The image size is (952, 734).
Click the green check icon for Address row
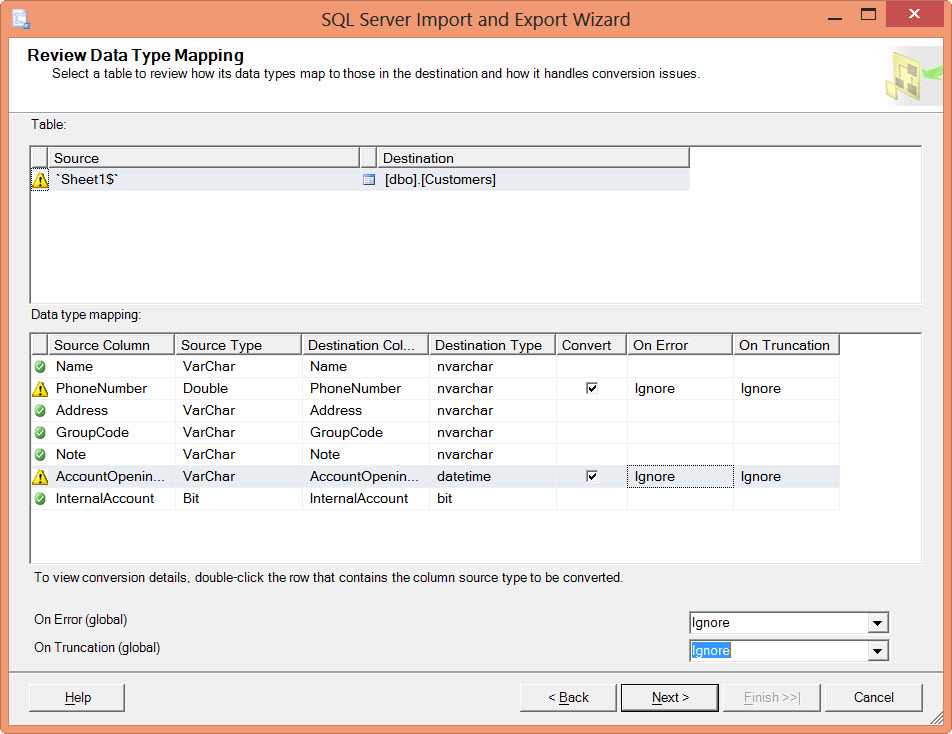point(40,411)
